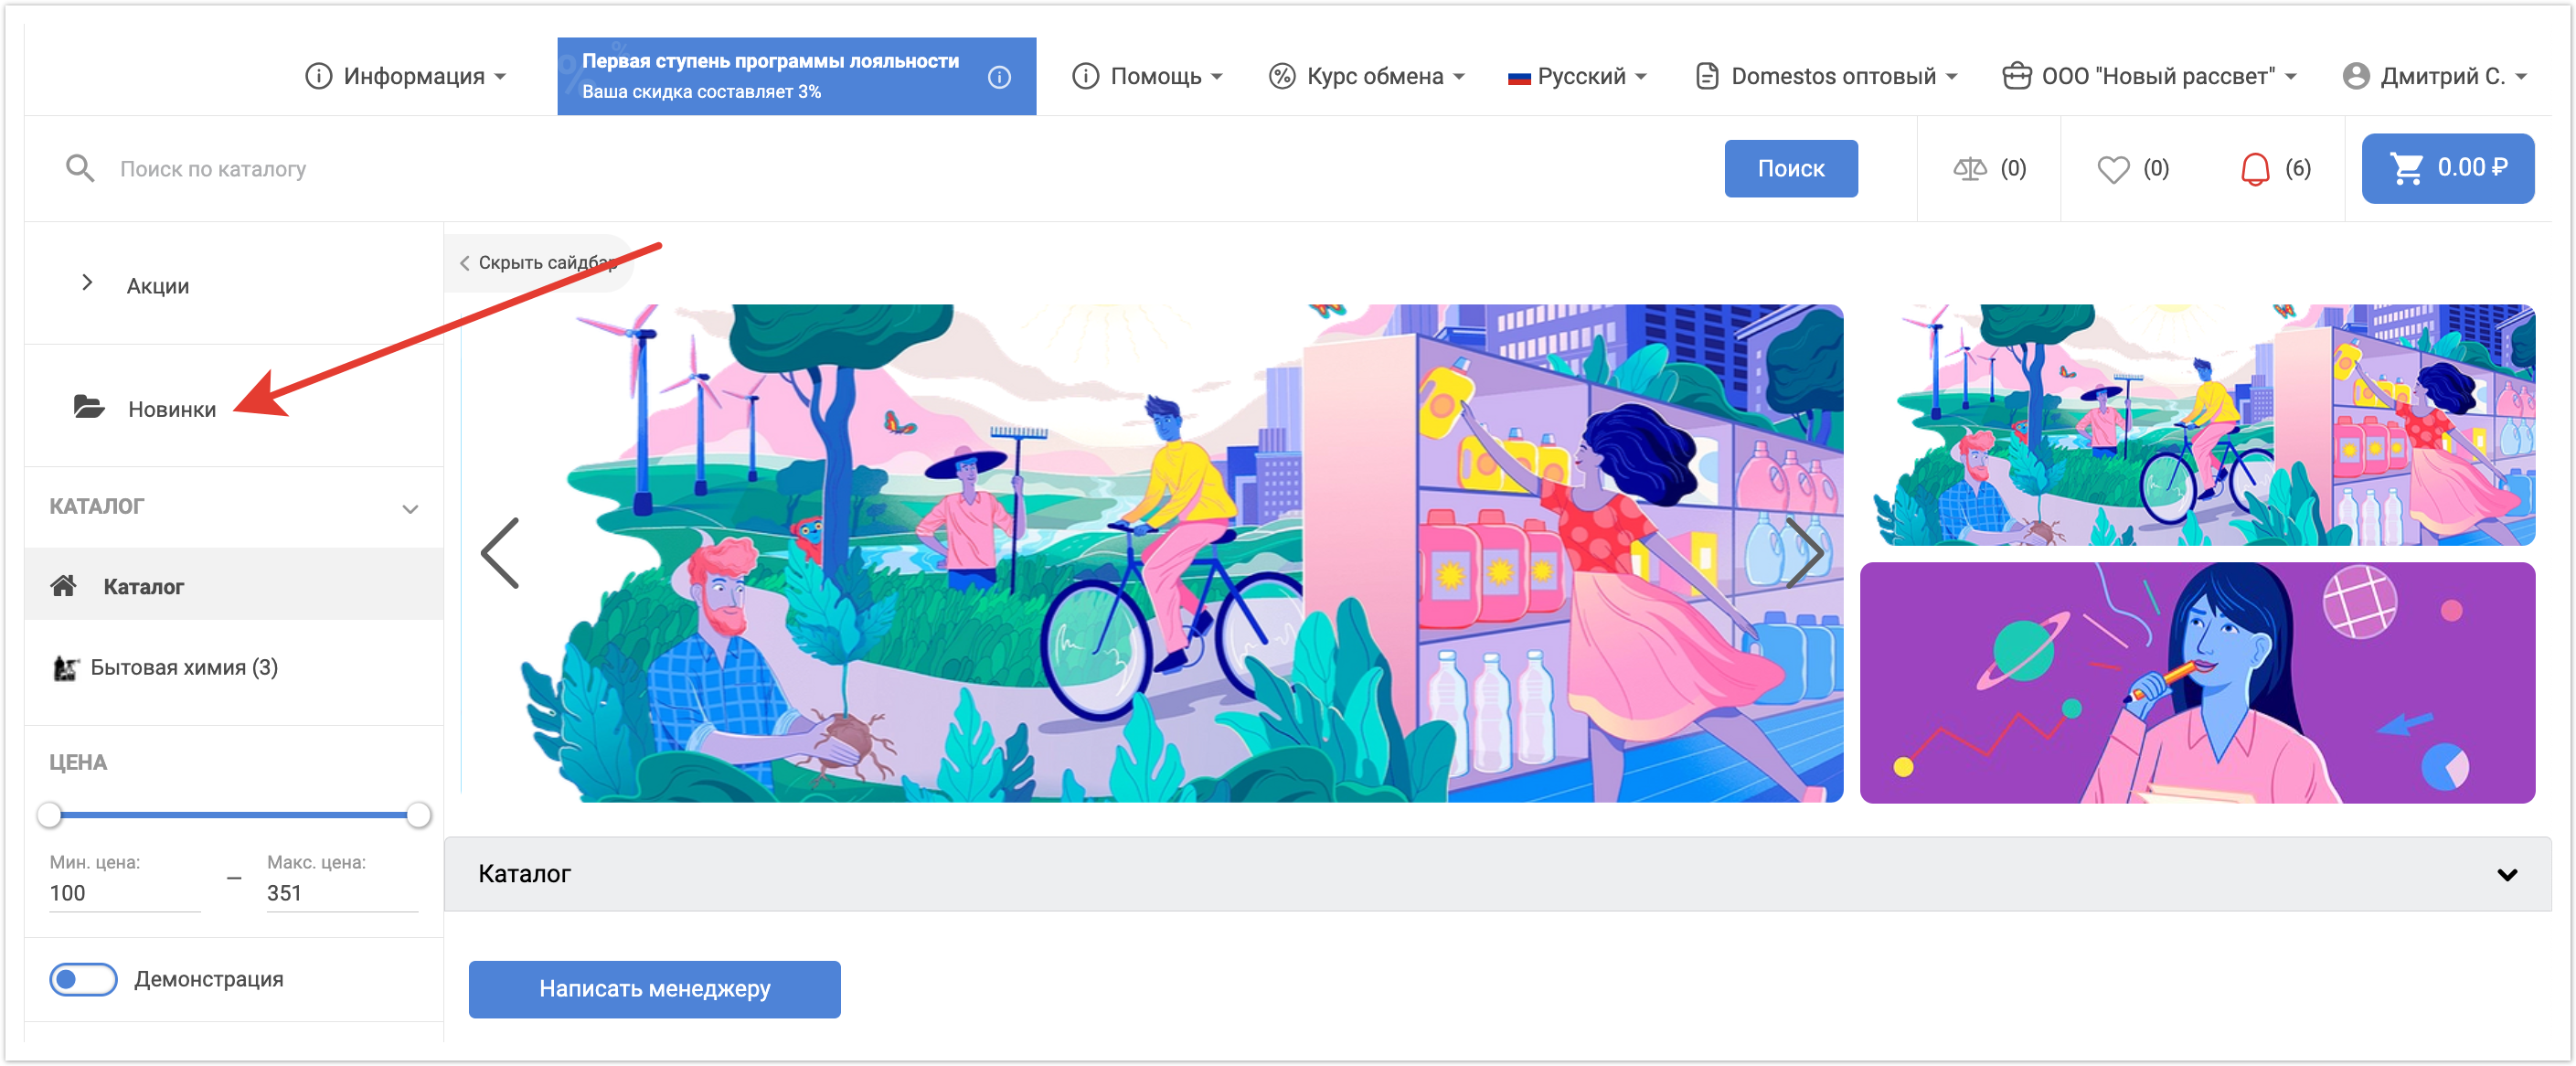The image size is (2576, 1066).
Task: Toggle the Демонстрация switch
Action: [x=83, y=979]
